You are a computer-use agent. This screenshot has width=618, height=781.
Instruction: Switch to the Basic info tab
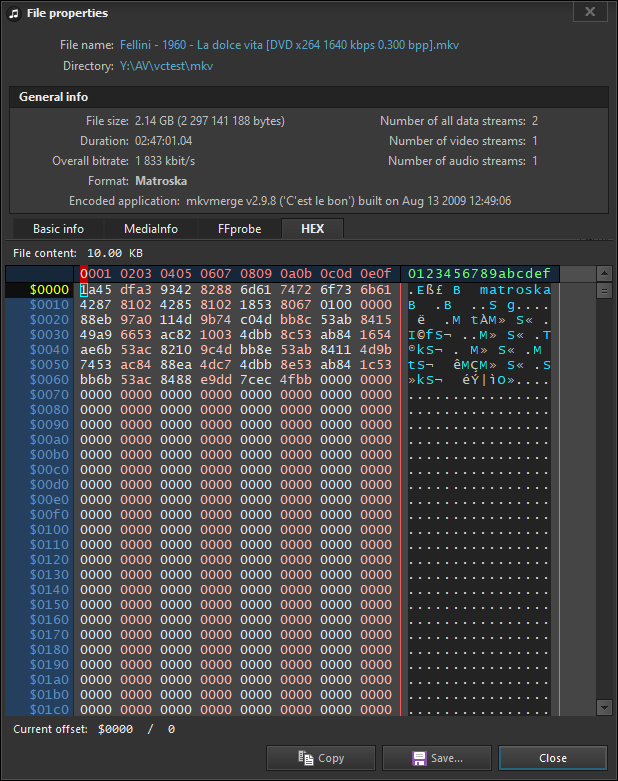[58, 229]
